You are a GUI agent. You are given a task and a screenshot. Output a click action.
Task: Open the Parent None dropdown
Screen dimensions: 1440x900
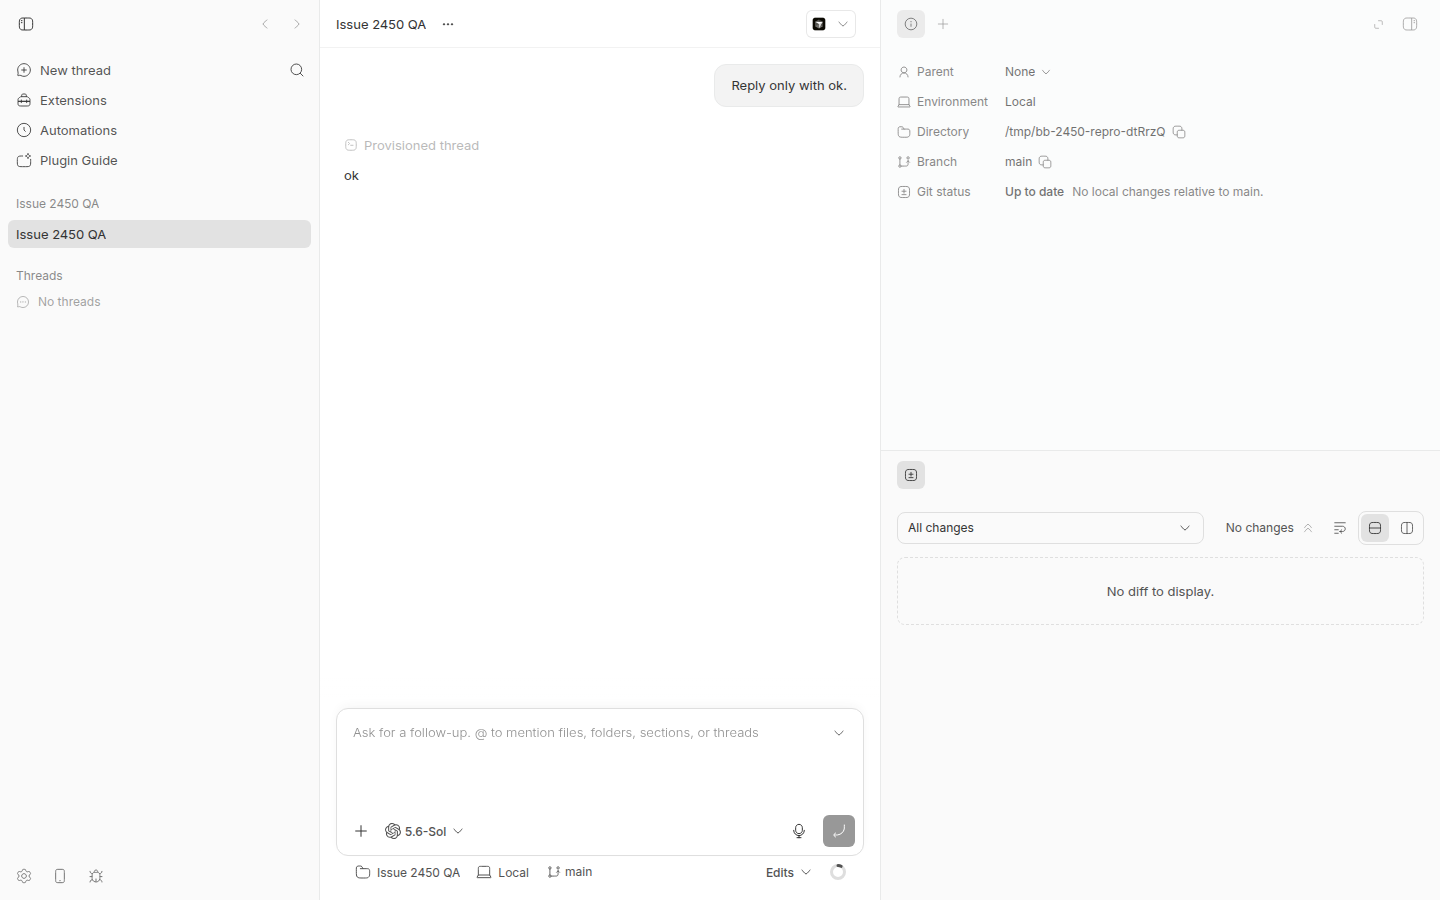1028,72
